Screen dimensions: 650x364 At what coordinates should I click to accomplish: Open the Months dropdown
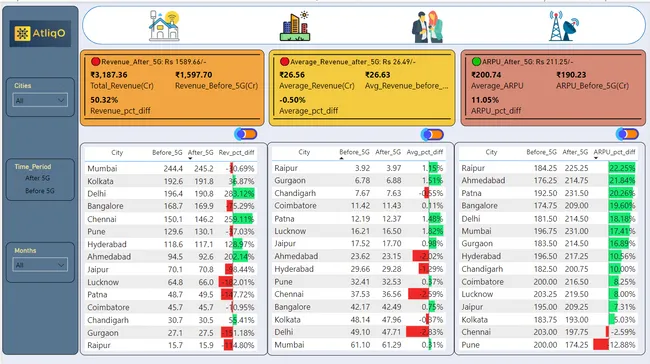click(40, 265)
